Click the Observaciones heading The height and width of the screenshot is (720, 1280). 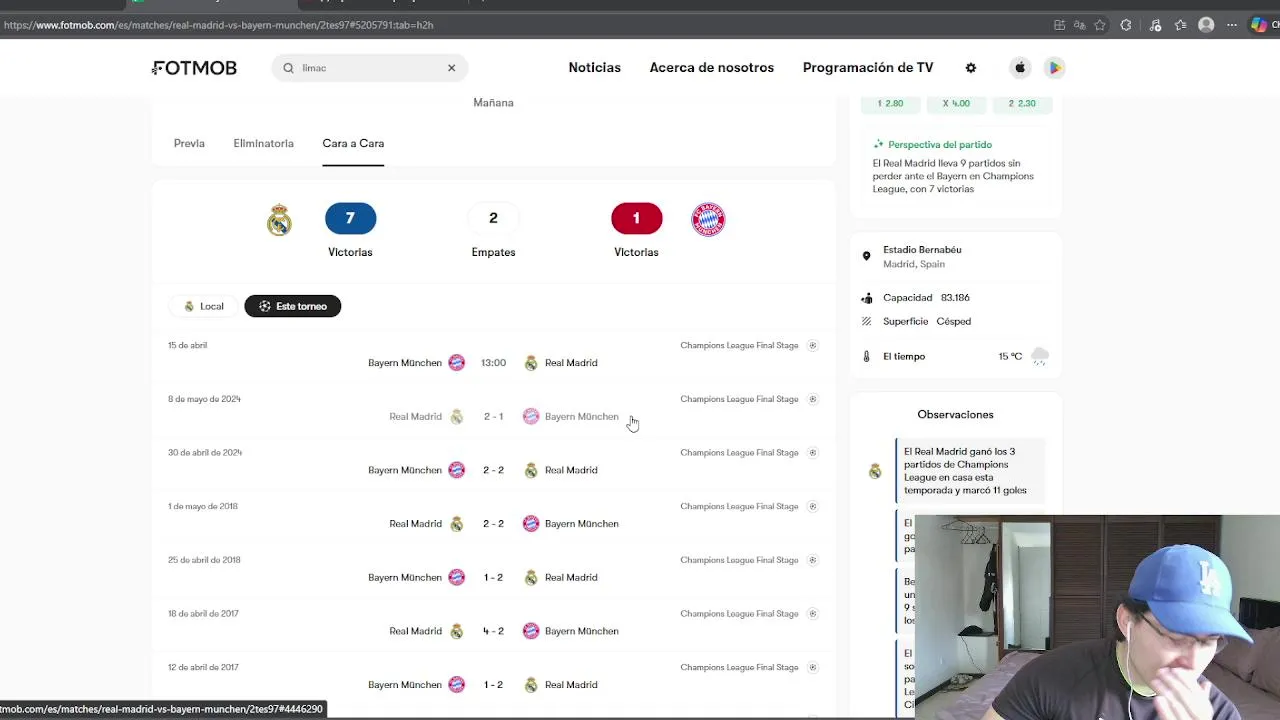[955, 414]
